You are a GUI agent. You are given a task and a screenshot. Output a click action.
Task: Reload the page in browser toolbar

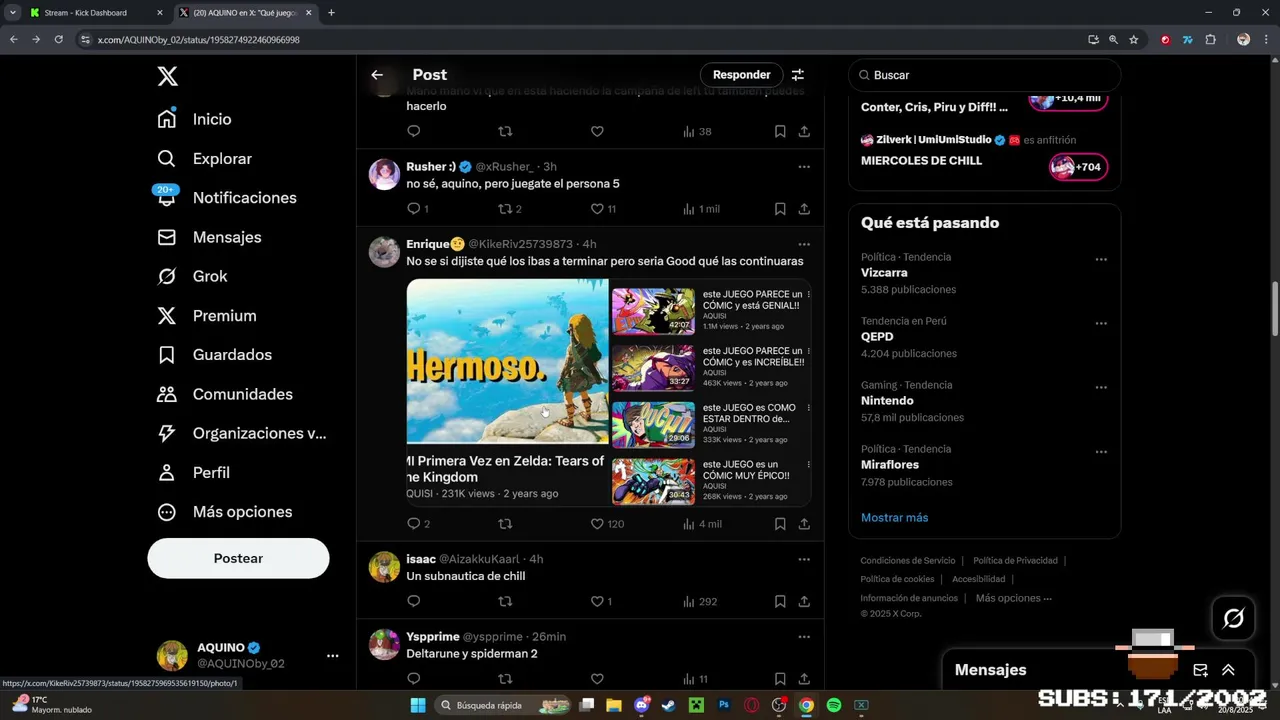[58, 40]
